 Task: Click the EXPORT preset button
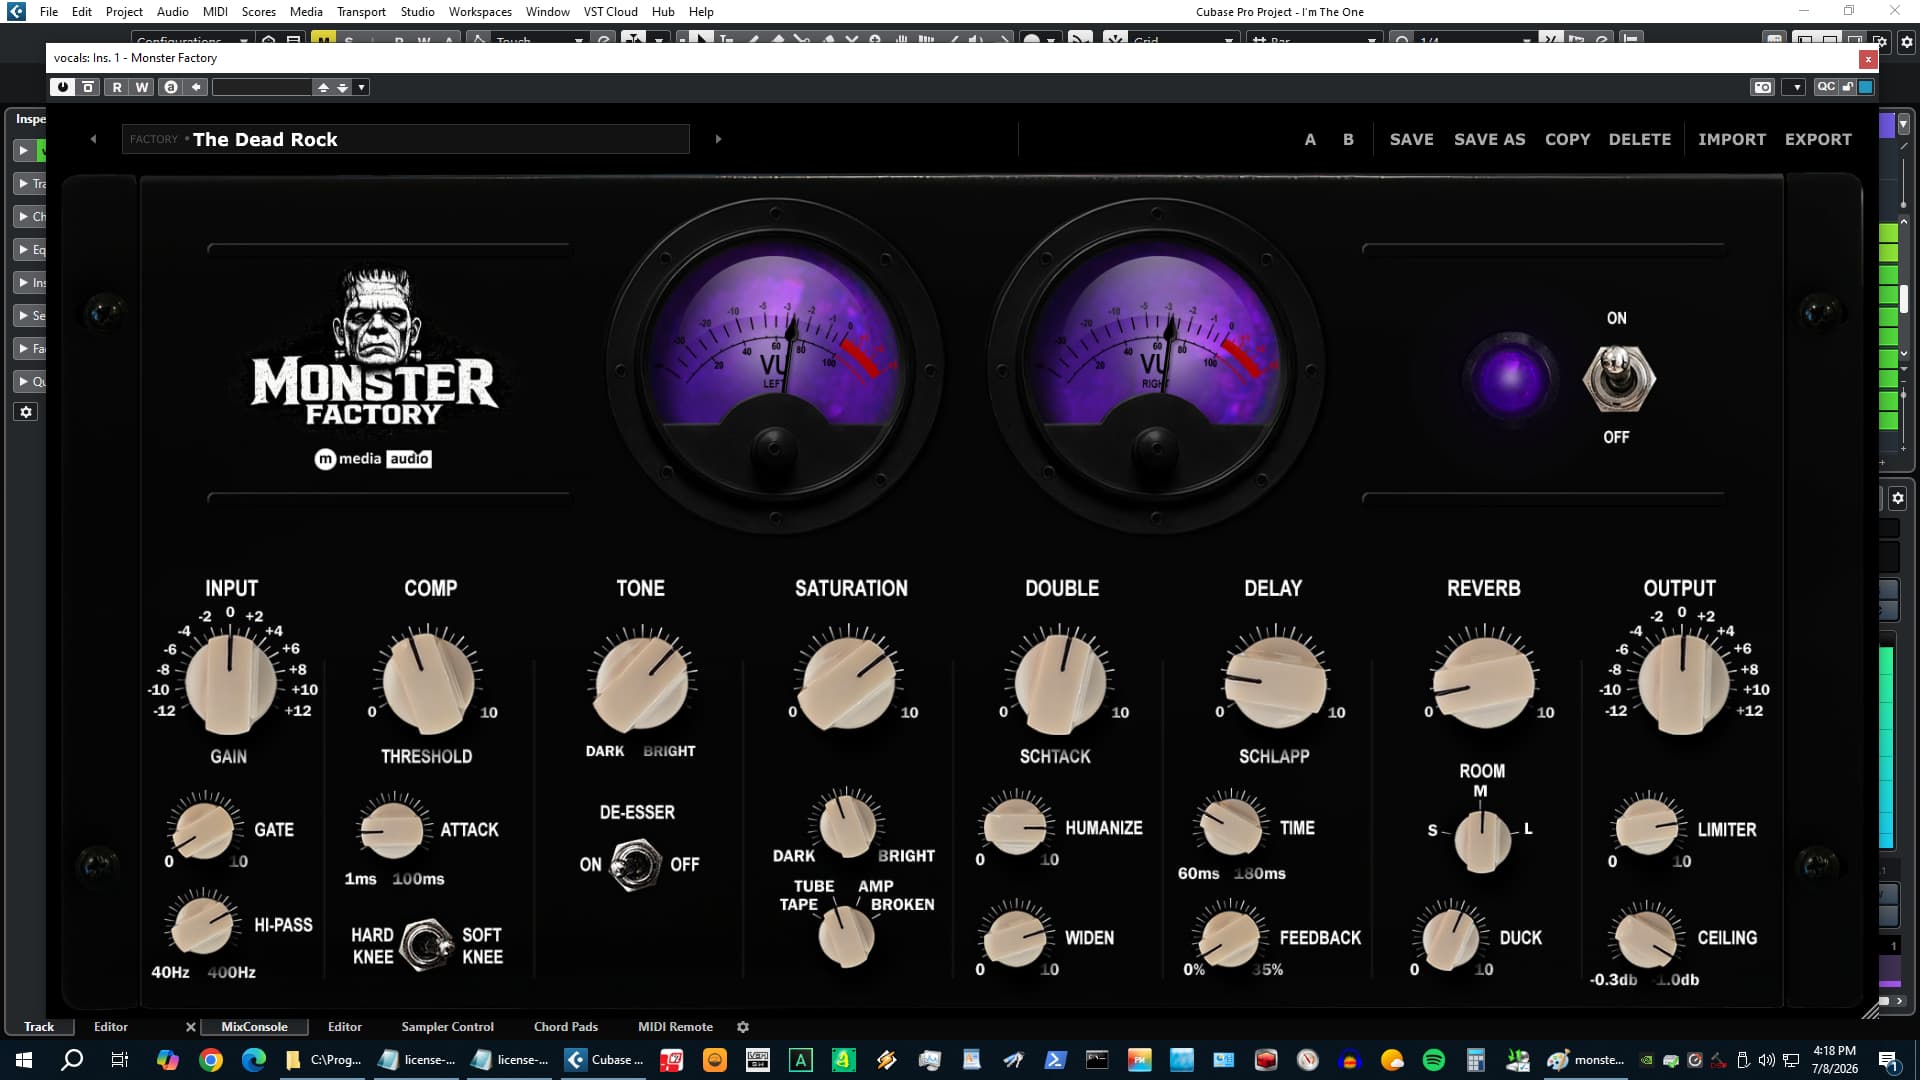pyautogui.click(x=1818, y=139)
